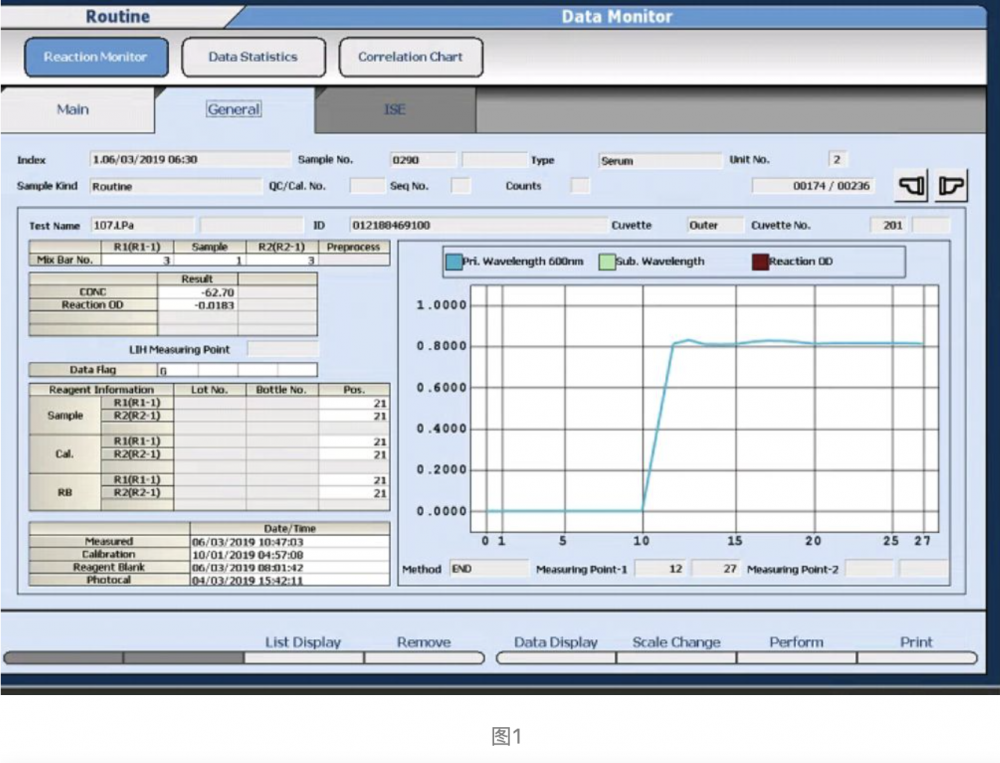Click the blue Pri. Wavelength 600nm swatch

pos(453,262)
